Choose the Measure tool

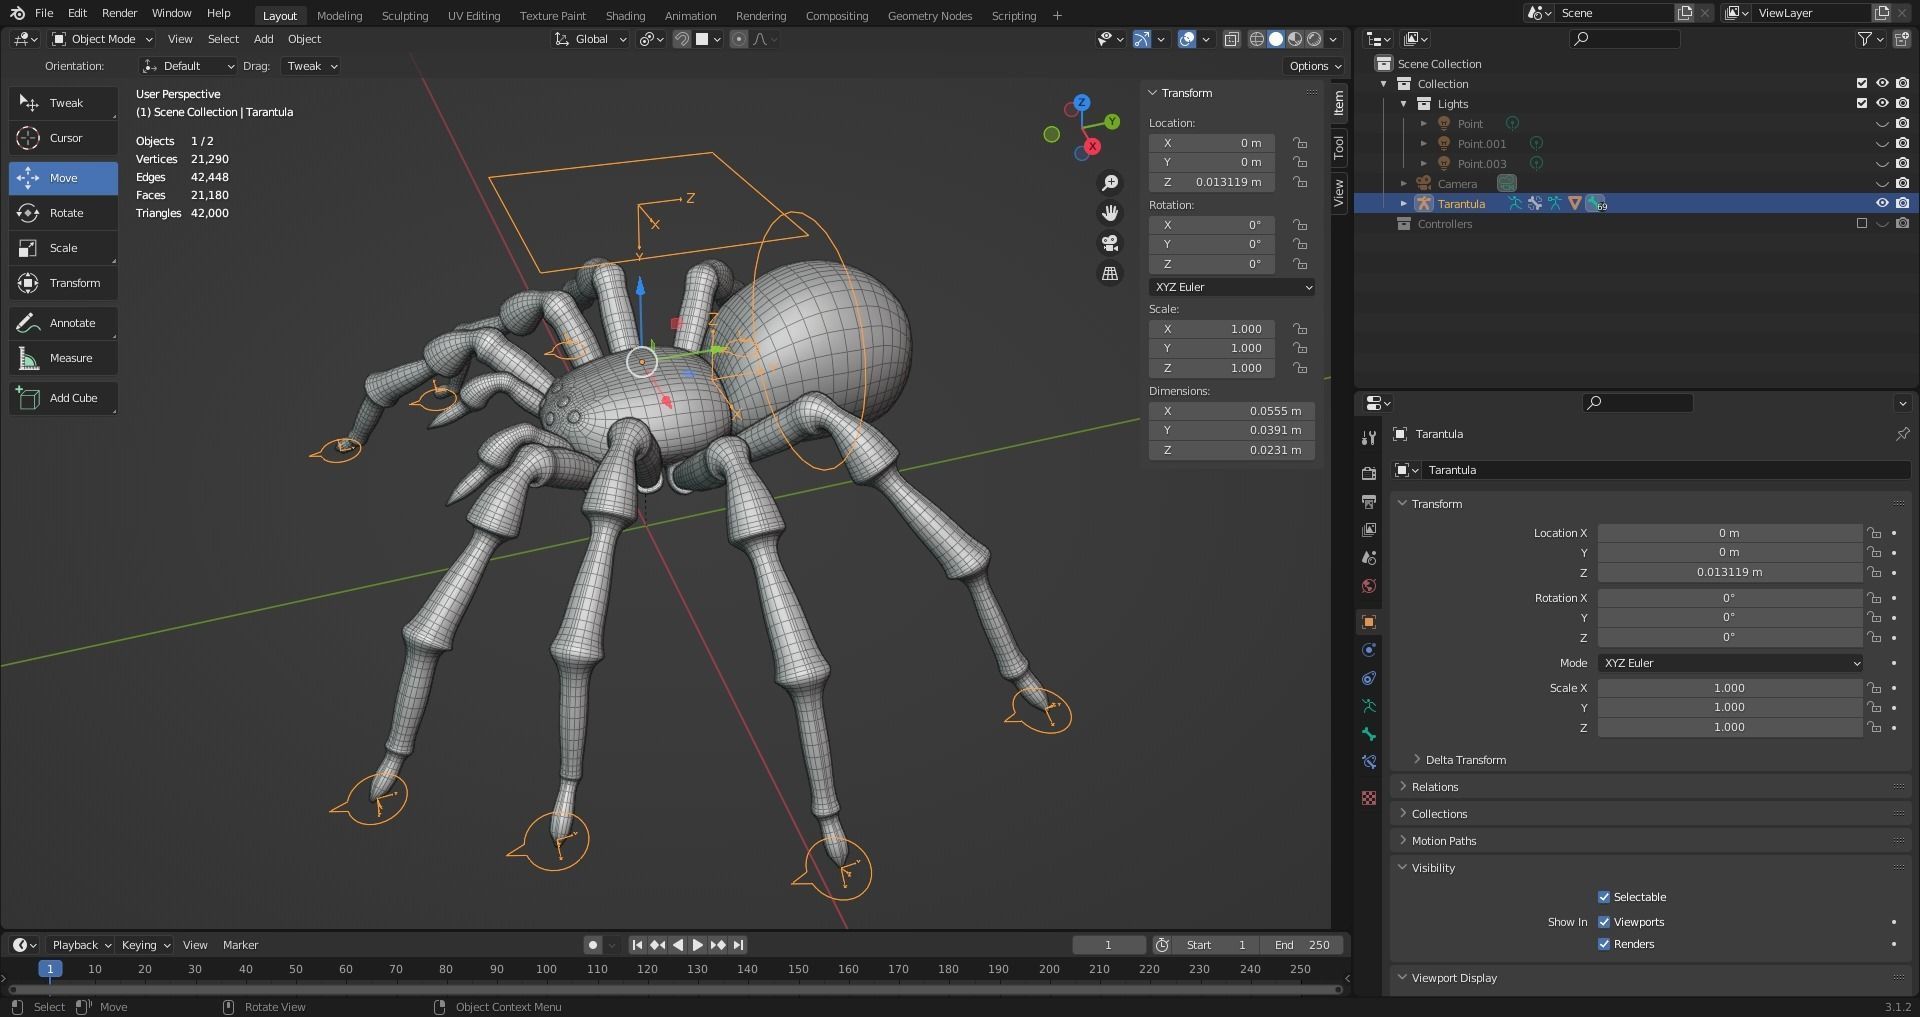[x=63, y=358]
